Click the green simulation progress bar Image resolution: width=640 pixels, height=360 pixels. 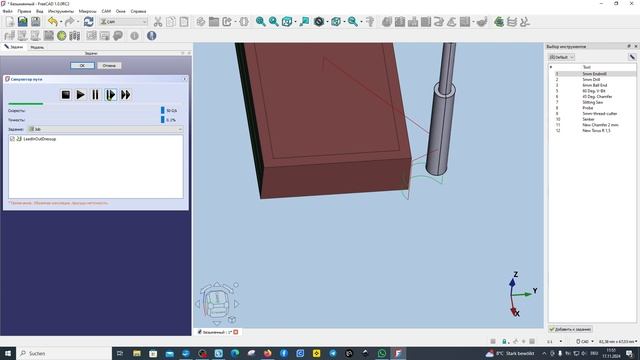[x=26, y=104]
